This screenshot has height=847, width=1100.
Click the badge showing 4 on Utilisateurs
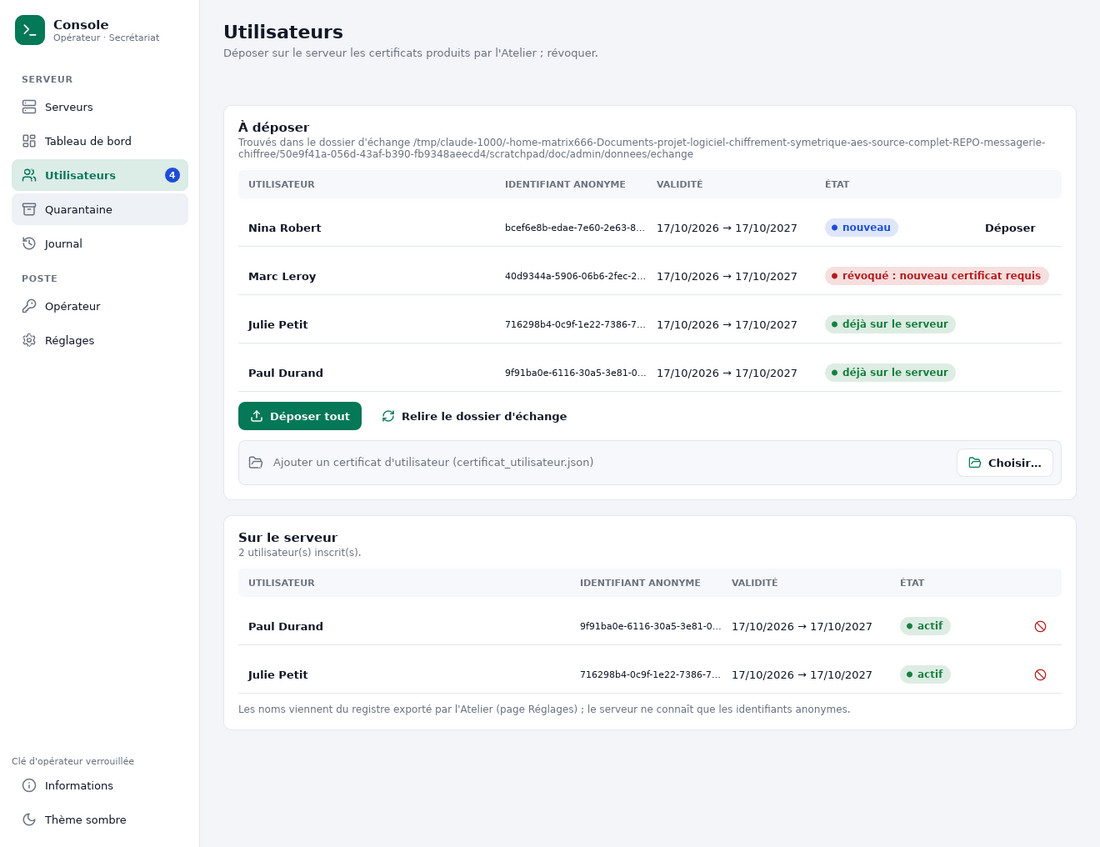click(172, 175)
